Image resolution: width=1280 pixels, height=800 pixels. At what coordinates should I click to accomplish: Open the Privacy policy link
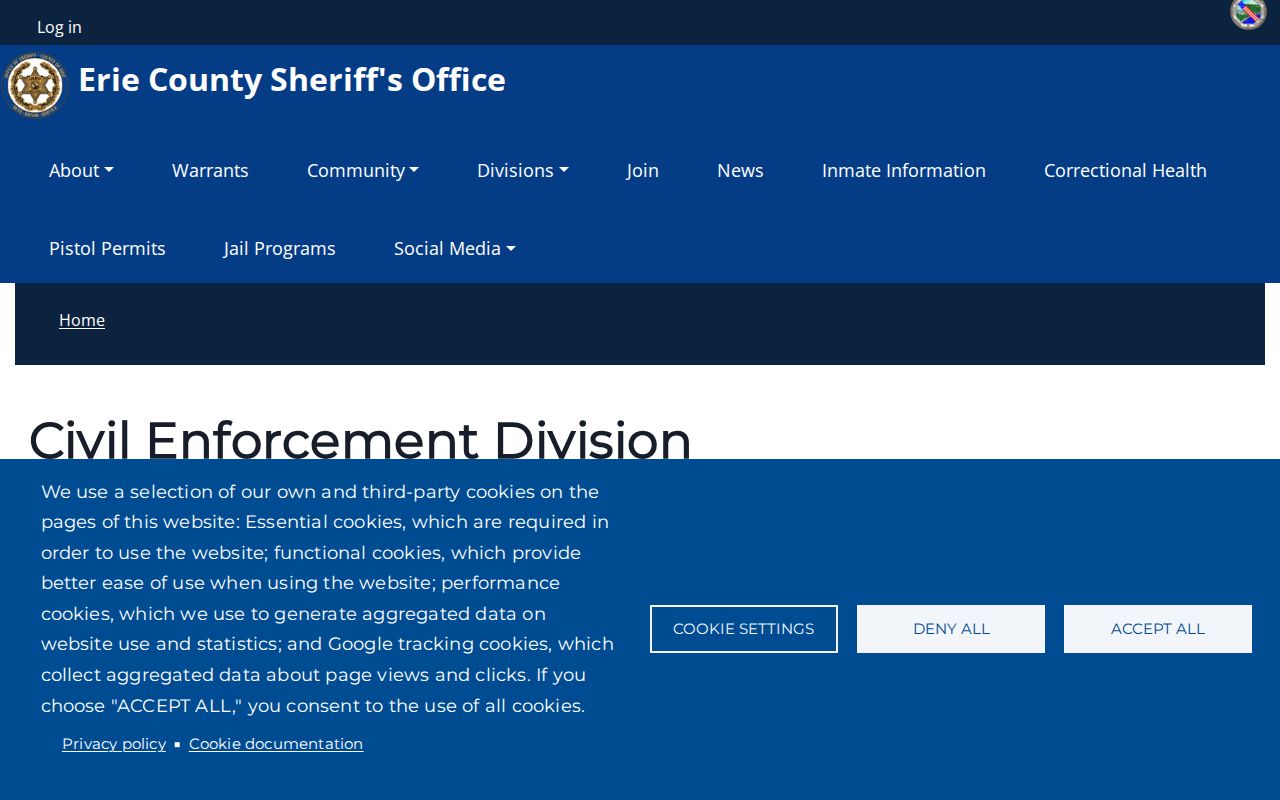point(114,744)
